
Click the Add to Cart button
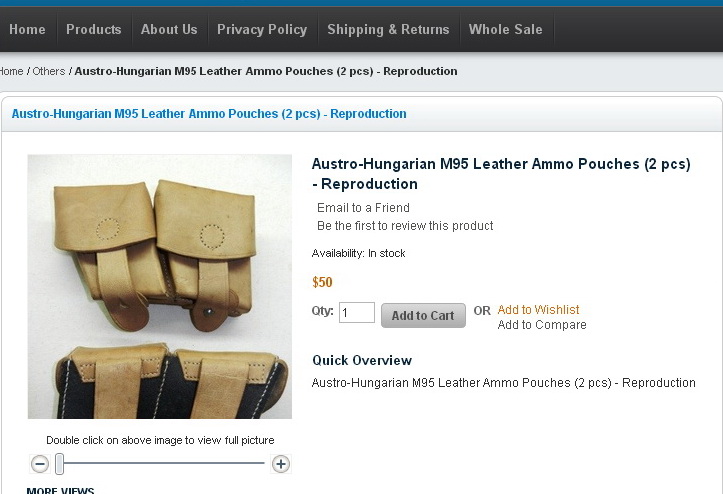(423, 315)
